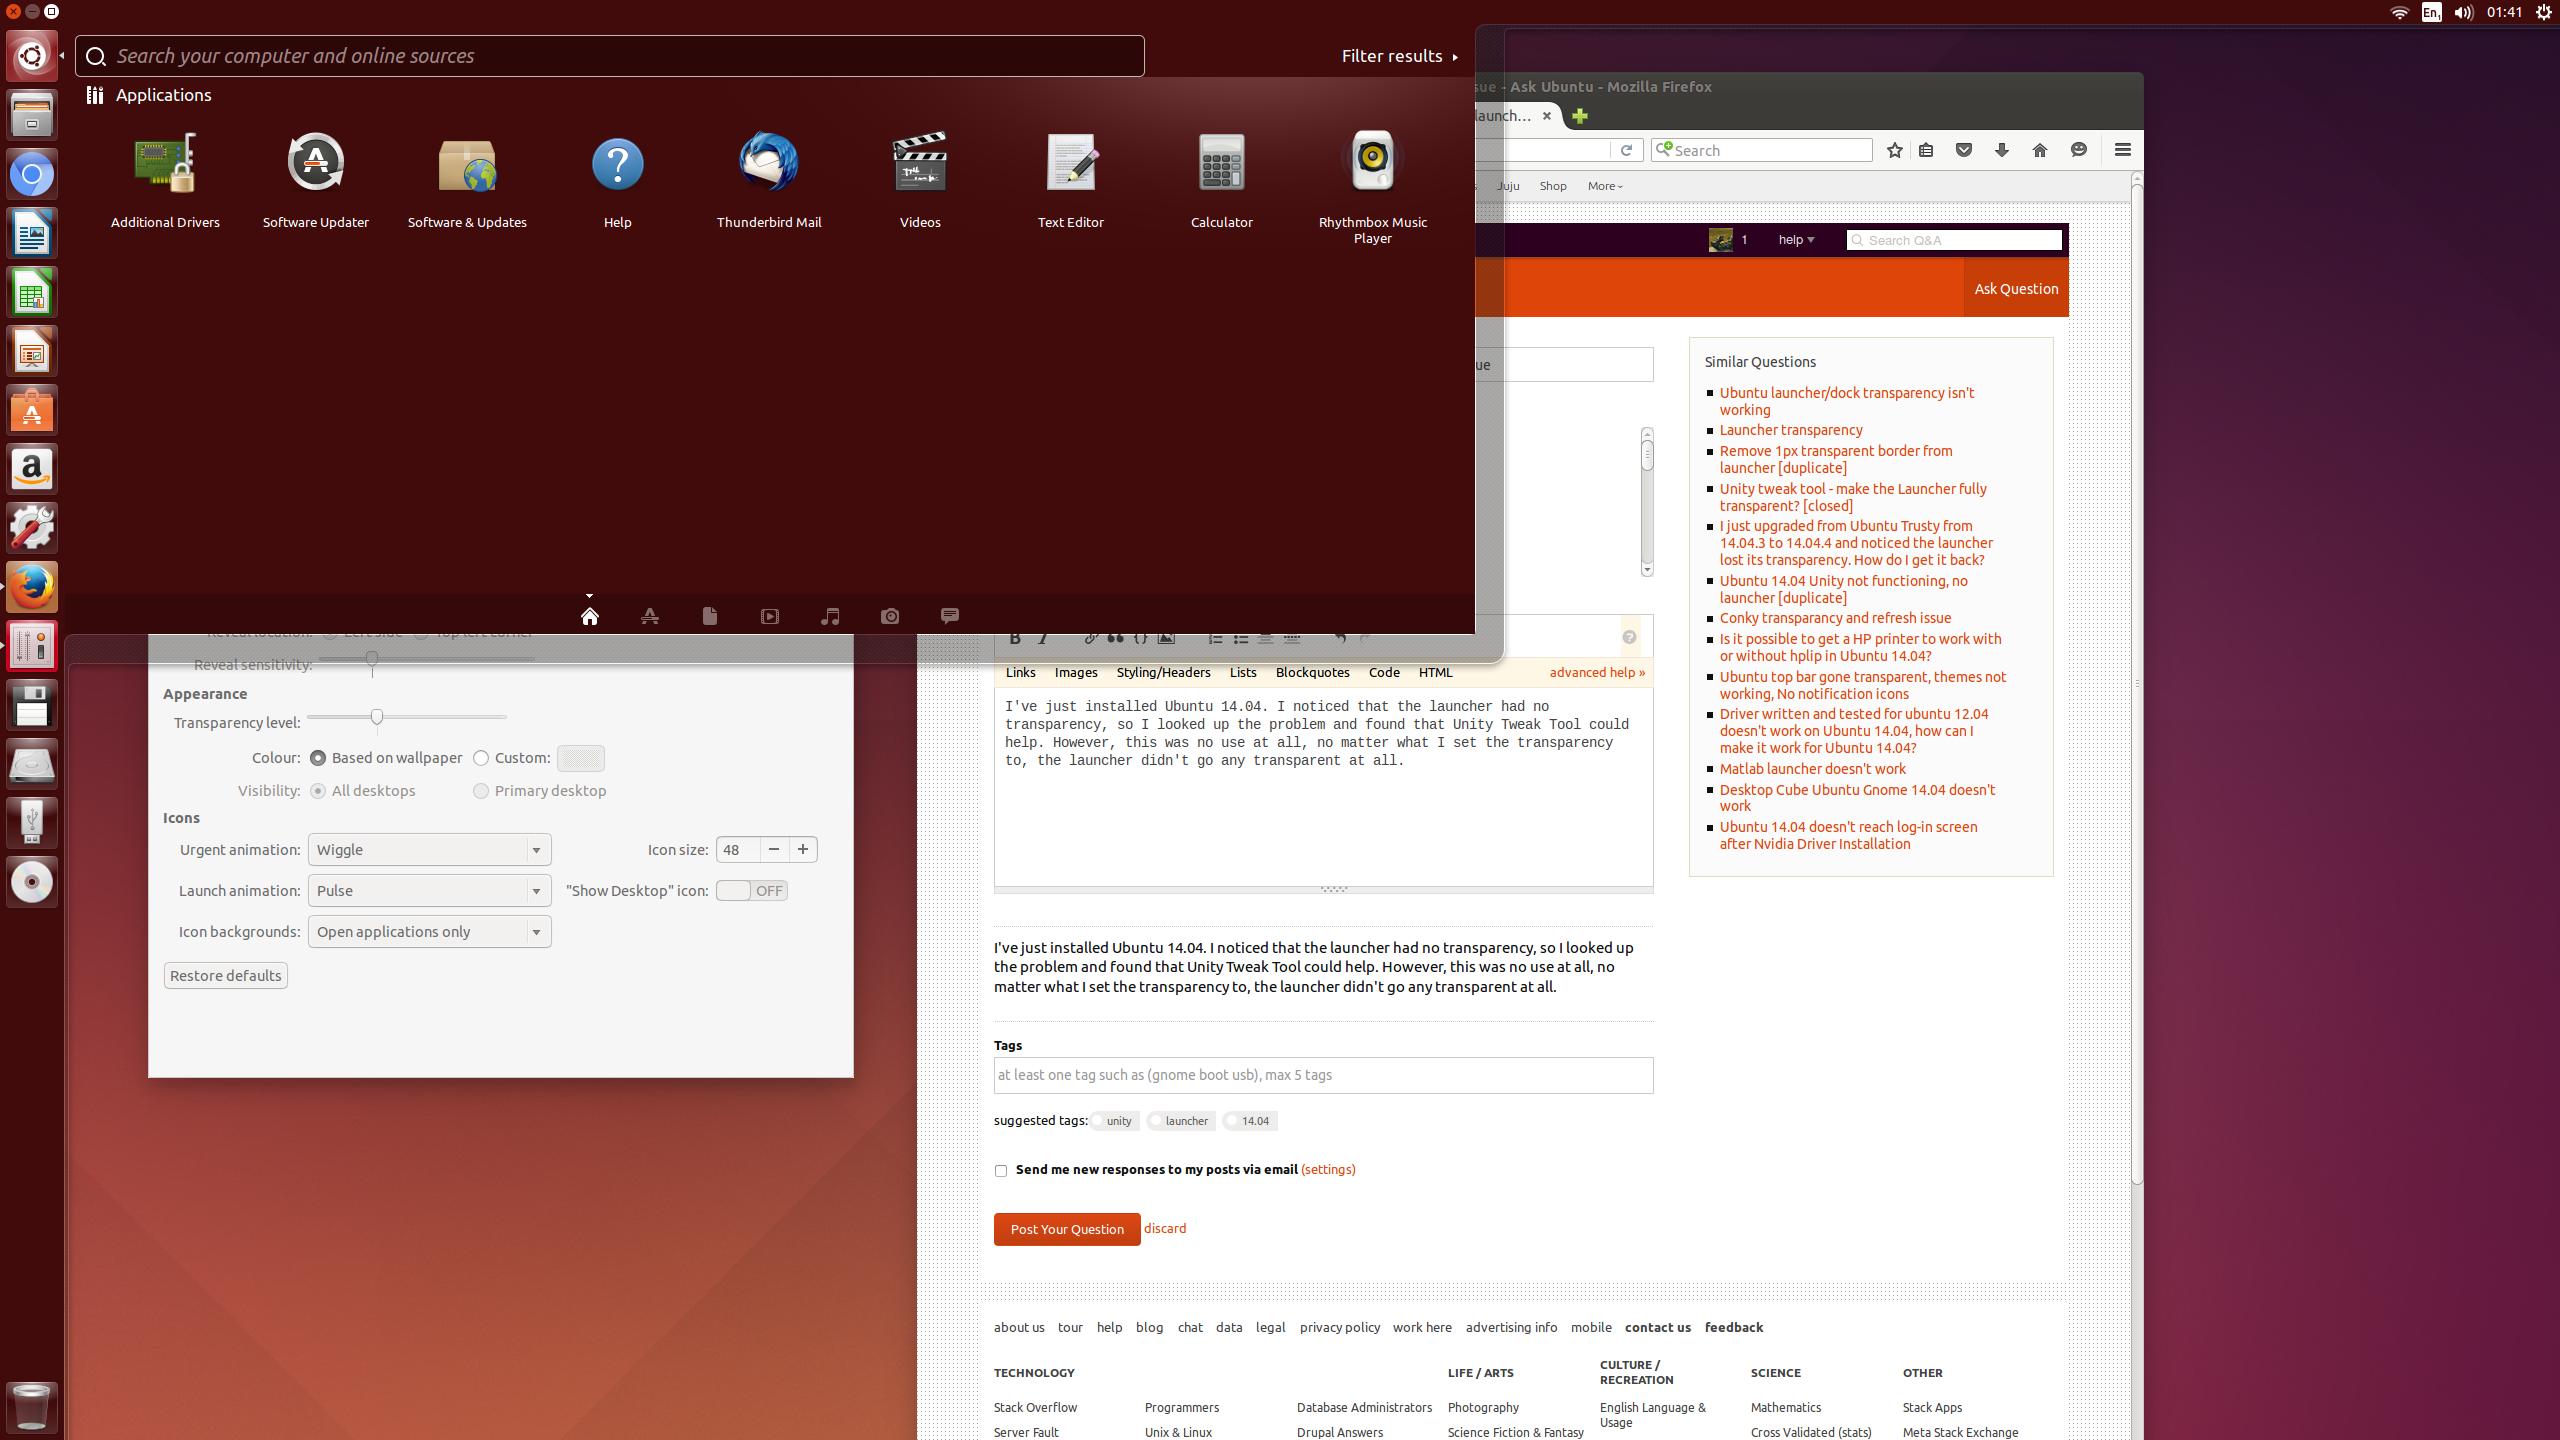
Task: Open LibreOffice Calc from launcher
Action: click(32, 292)
